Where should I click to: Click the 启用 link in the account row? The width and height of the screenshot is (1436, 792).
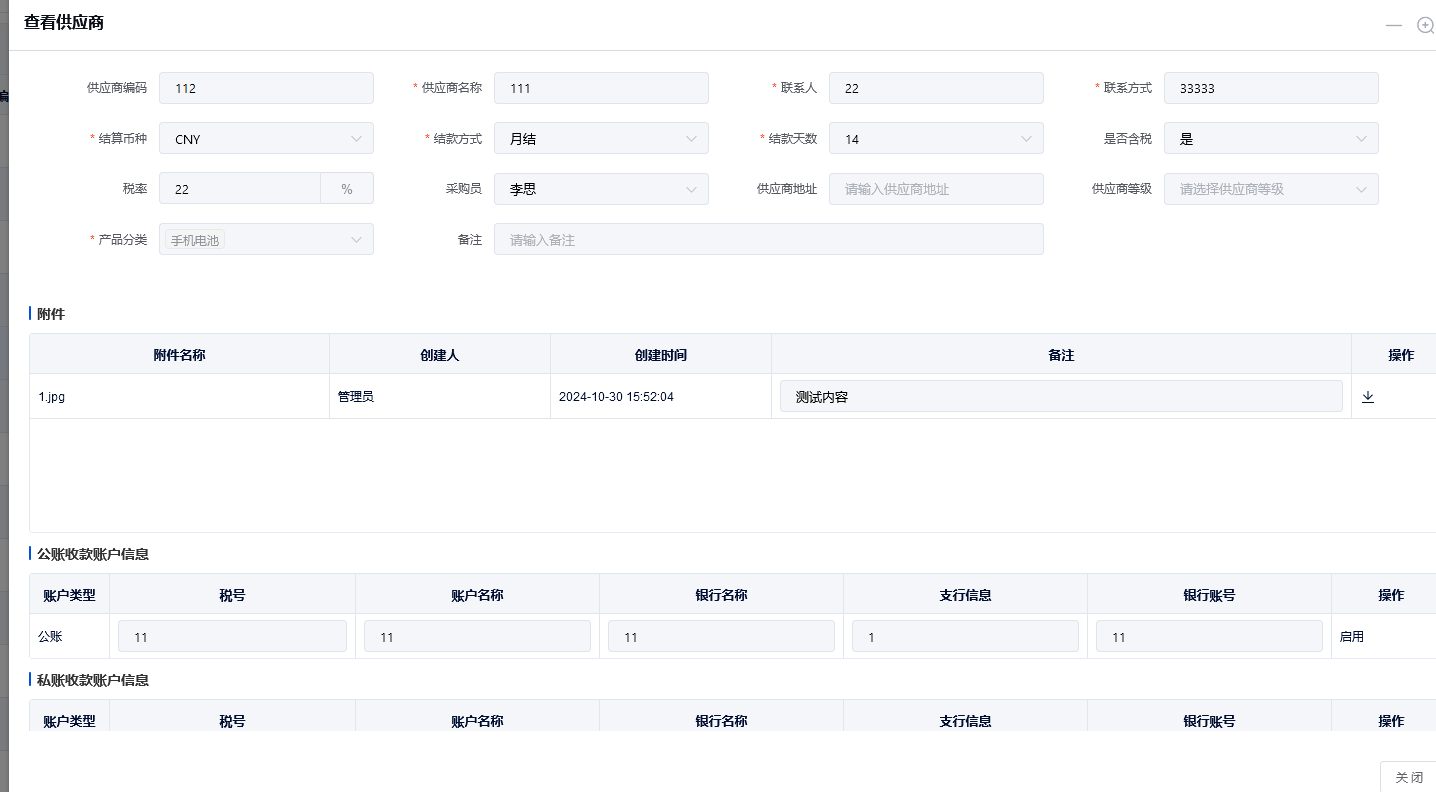[x=1351, y=635]
